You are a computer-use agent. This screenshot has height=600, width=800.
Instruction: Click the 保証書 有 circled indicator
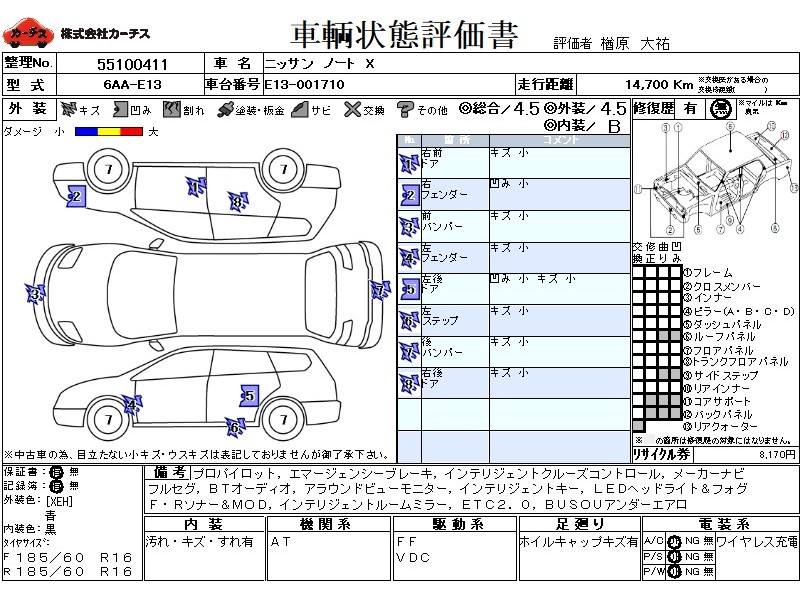coord(55,472)
